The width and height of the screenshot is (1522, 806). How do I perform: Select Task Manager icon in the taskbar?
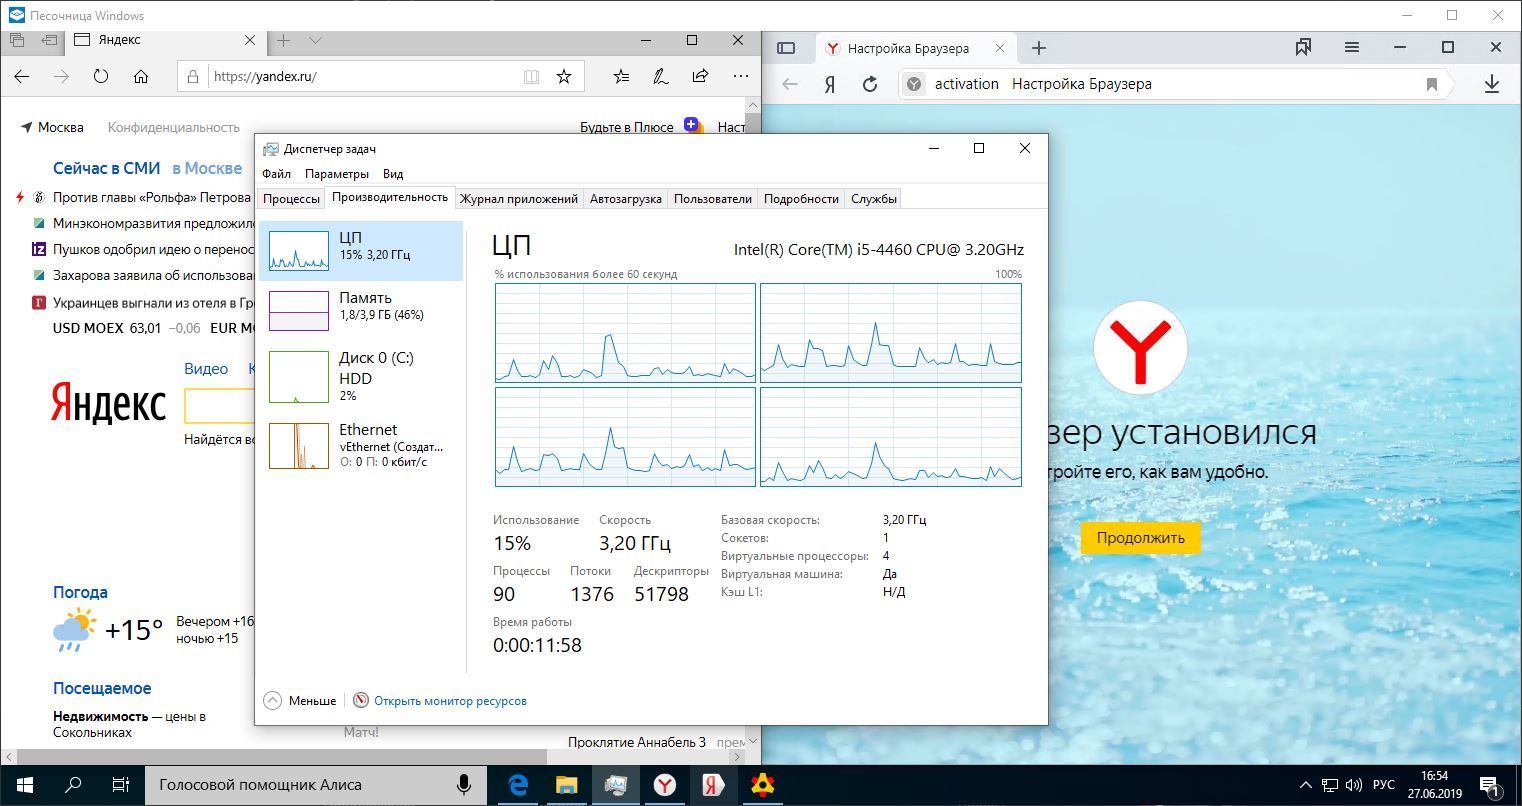616,785
